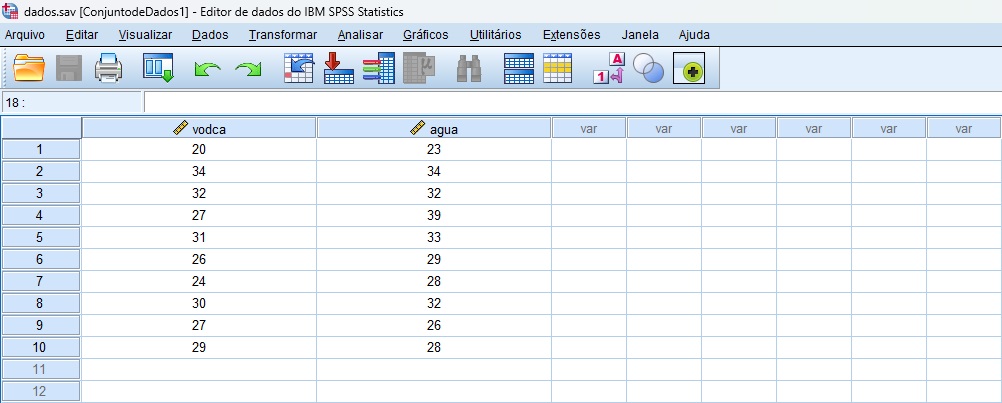1002x403 pixels.
Task: Click the SPSS application icon in title bar
Action: click(10, 11)
